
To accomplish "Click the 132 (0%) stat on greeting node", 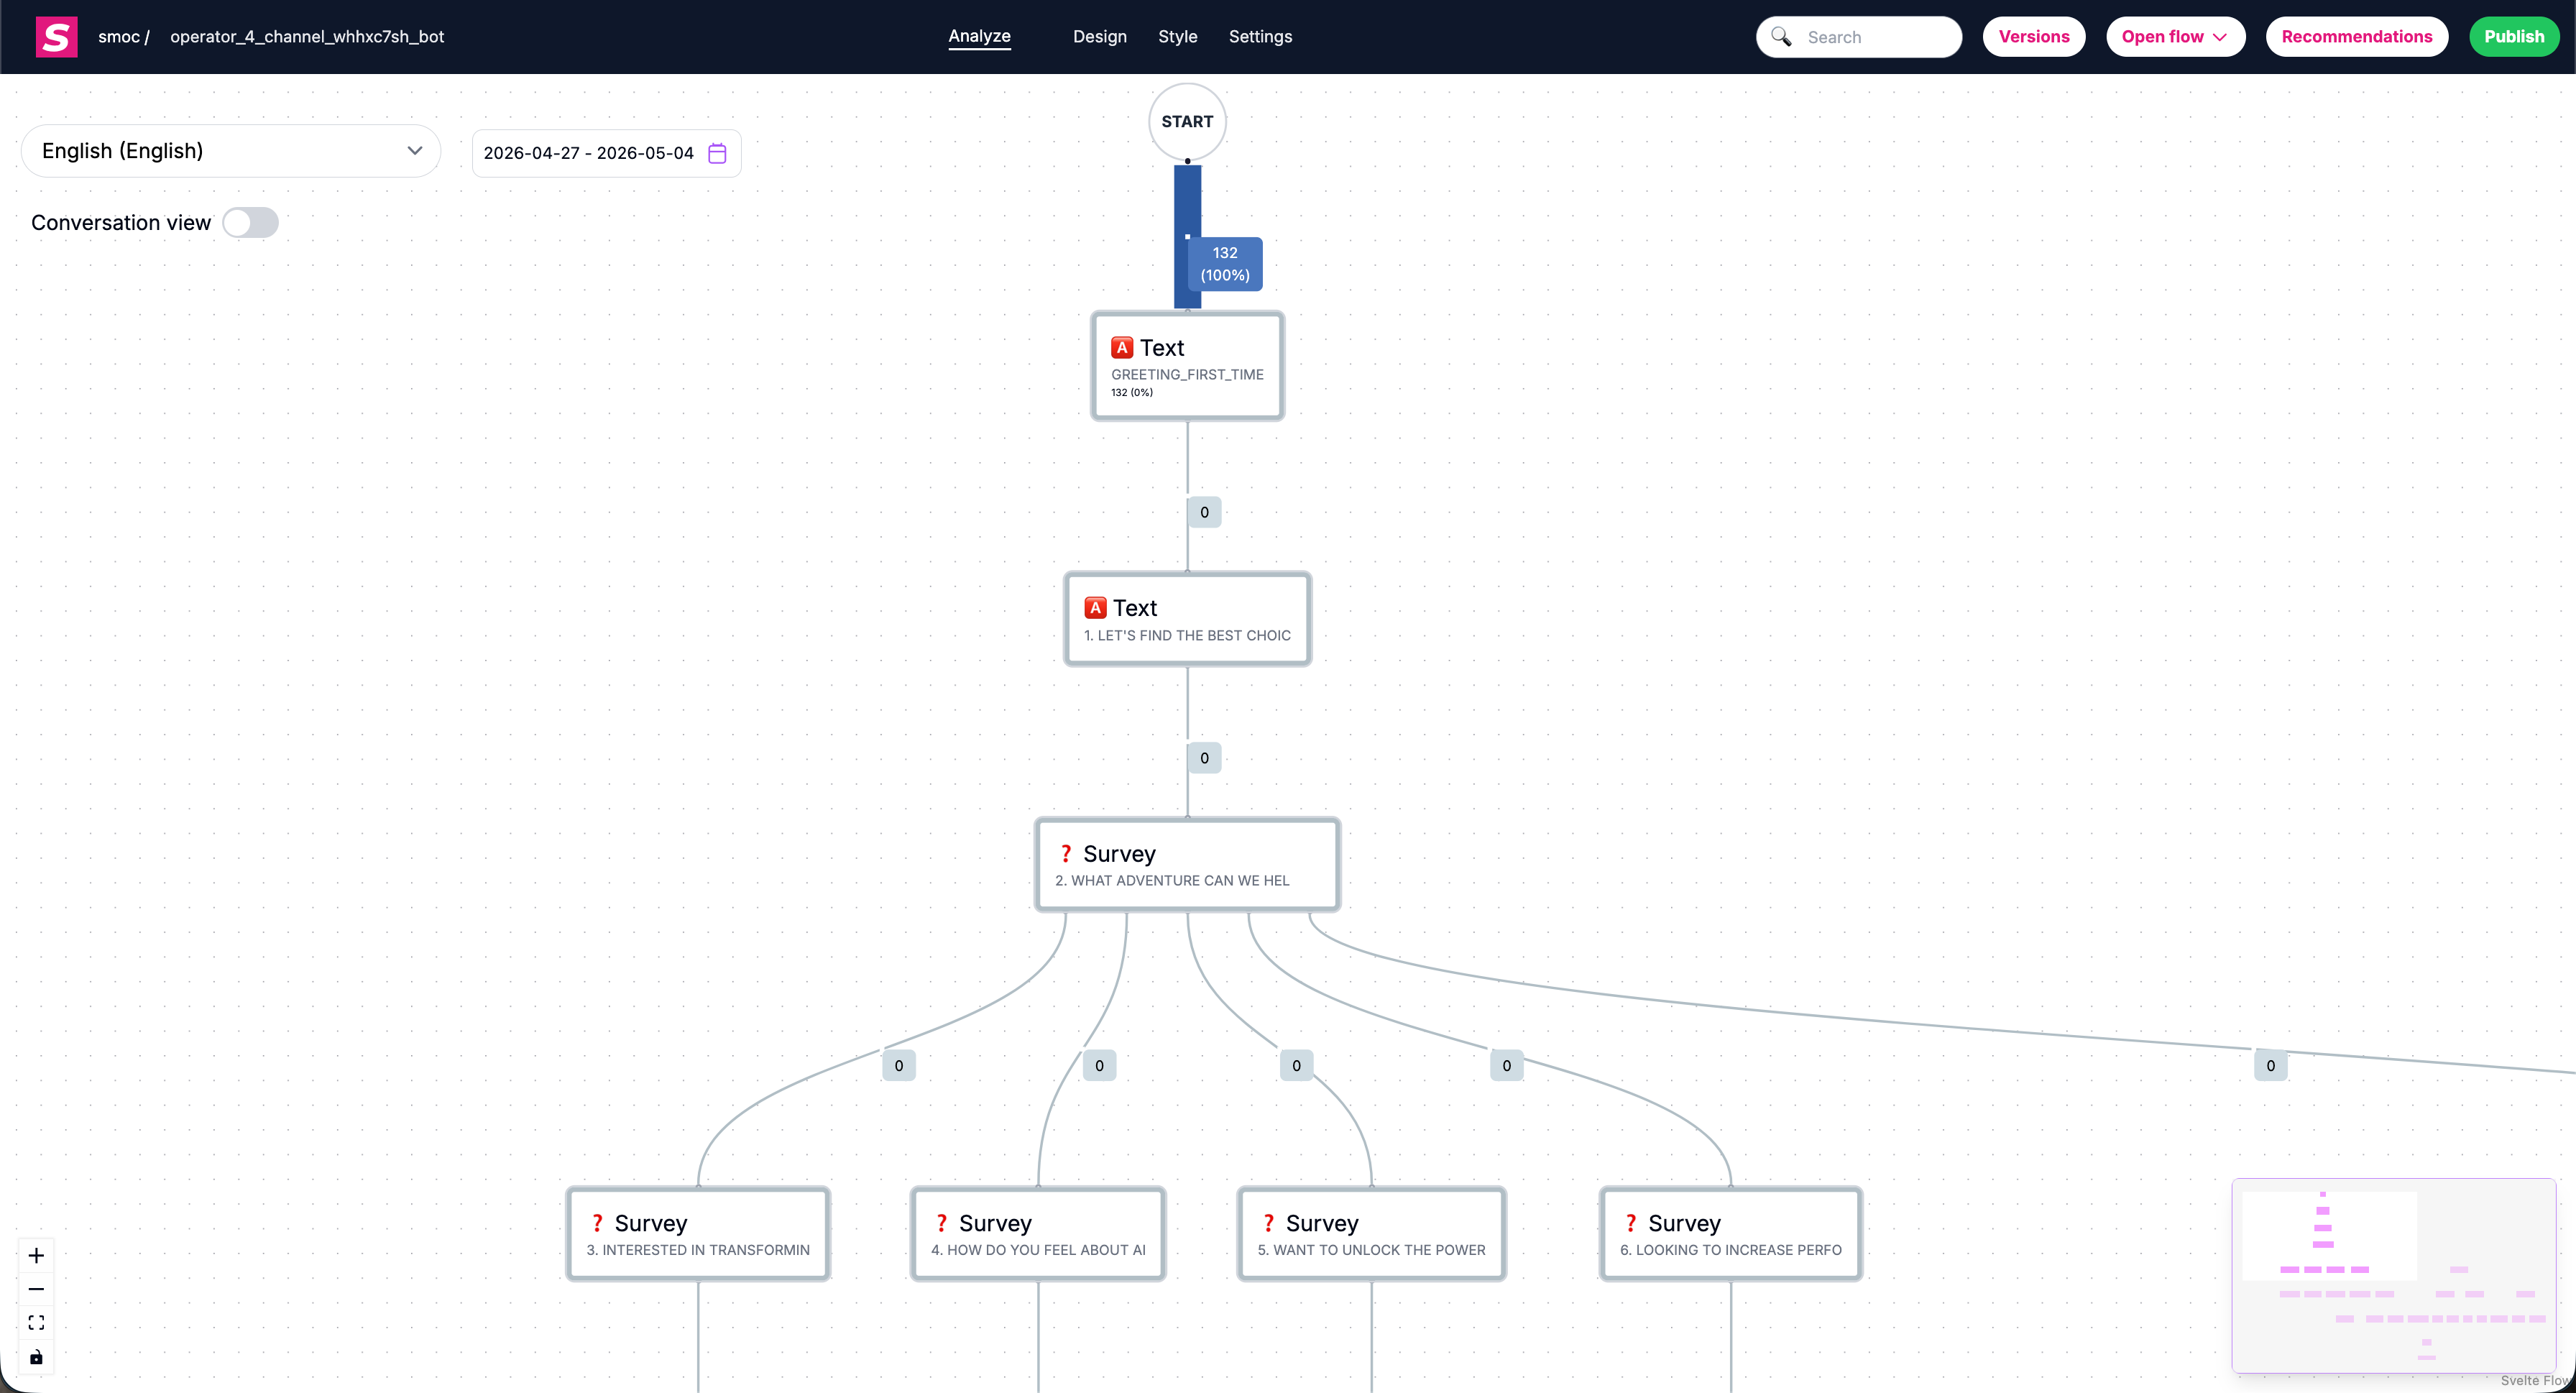I will (x=1132, y=393).
